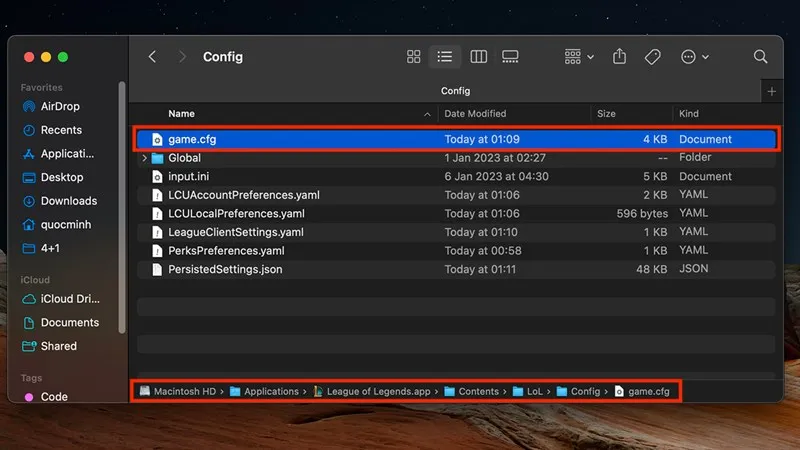Switch to gallery view

tap(510, 57)
